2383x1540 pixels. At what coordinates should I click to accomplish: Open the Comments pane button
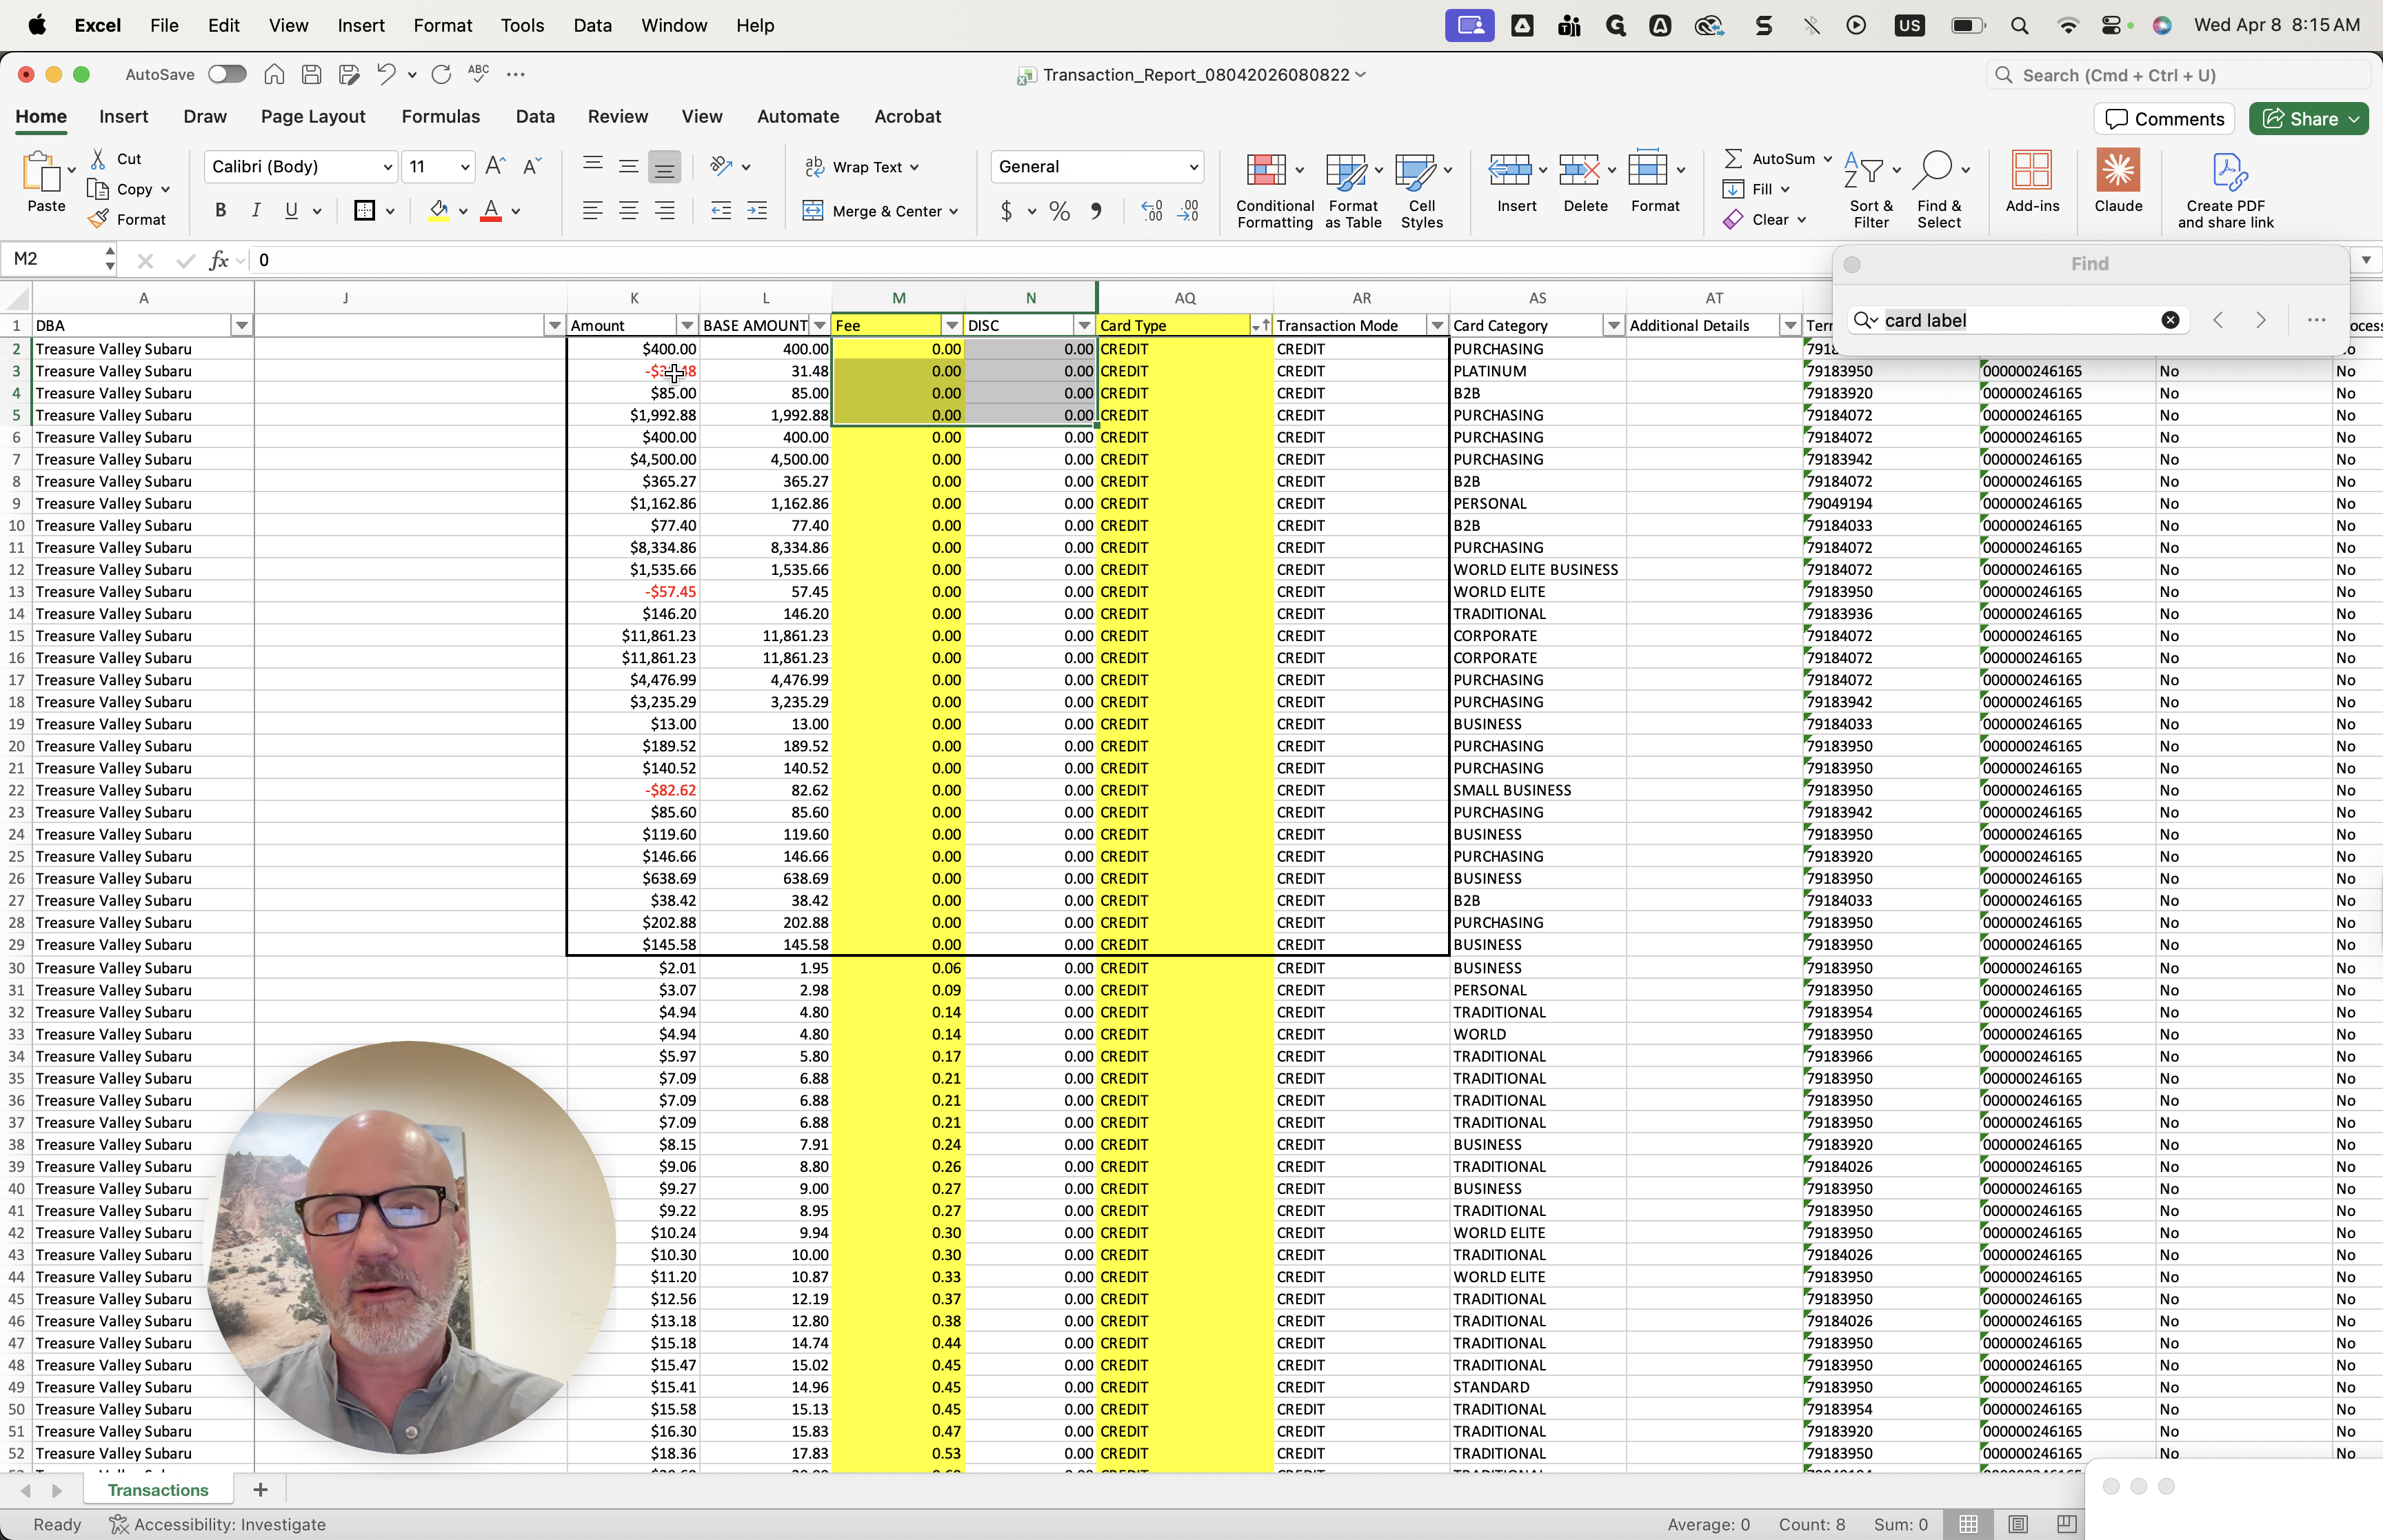tap(2164, 119)
